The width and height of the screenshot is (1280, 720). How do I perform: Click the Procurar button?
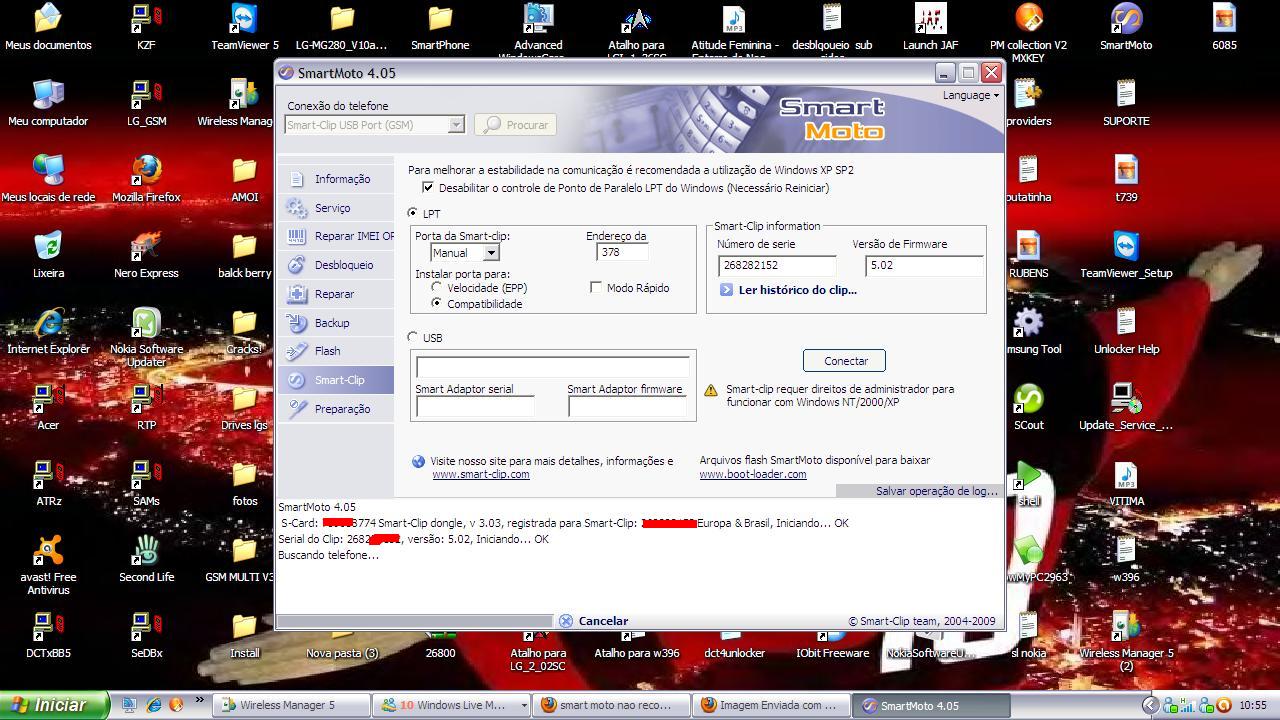516,125
